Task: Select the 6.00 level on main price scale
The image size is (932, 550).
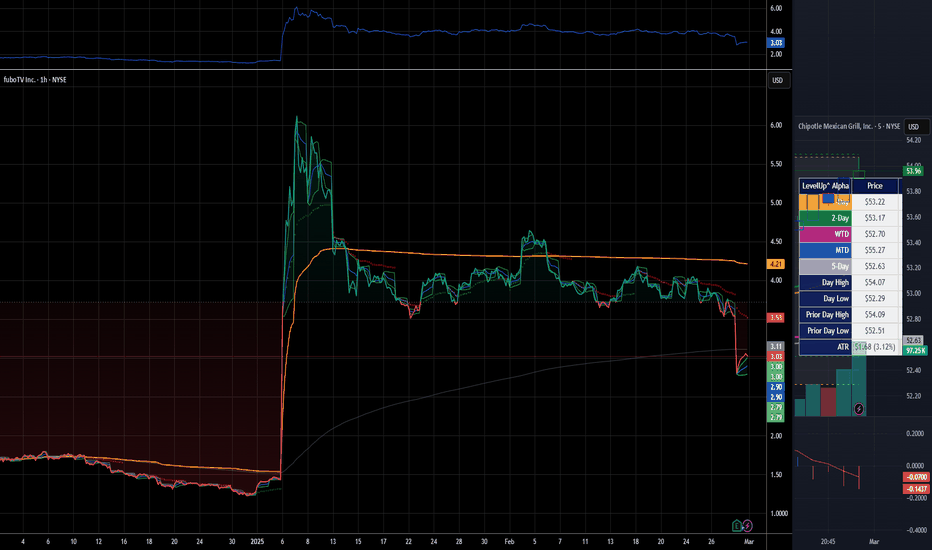Action: pos(776,125)
